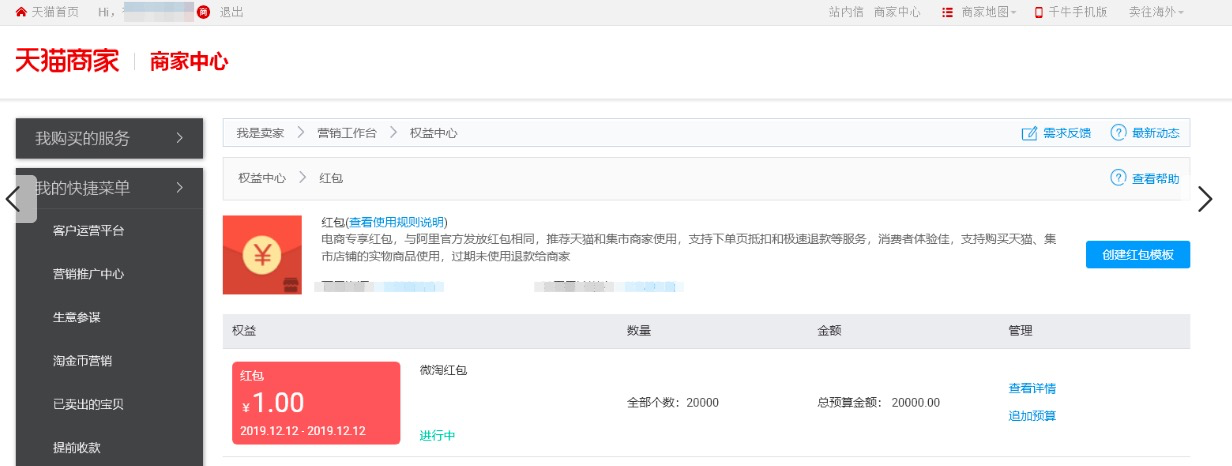This screenshot has height=466, width=1232.
Task: Click 营销工作台 breadcrumb
Action: 347,133
